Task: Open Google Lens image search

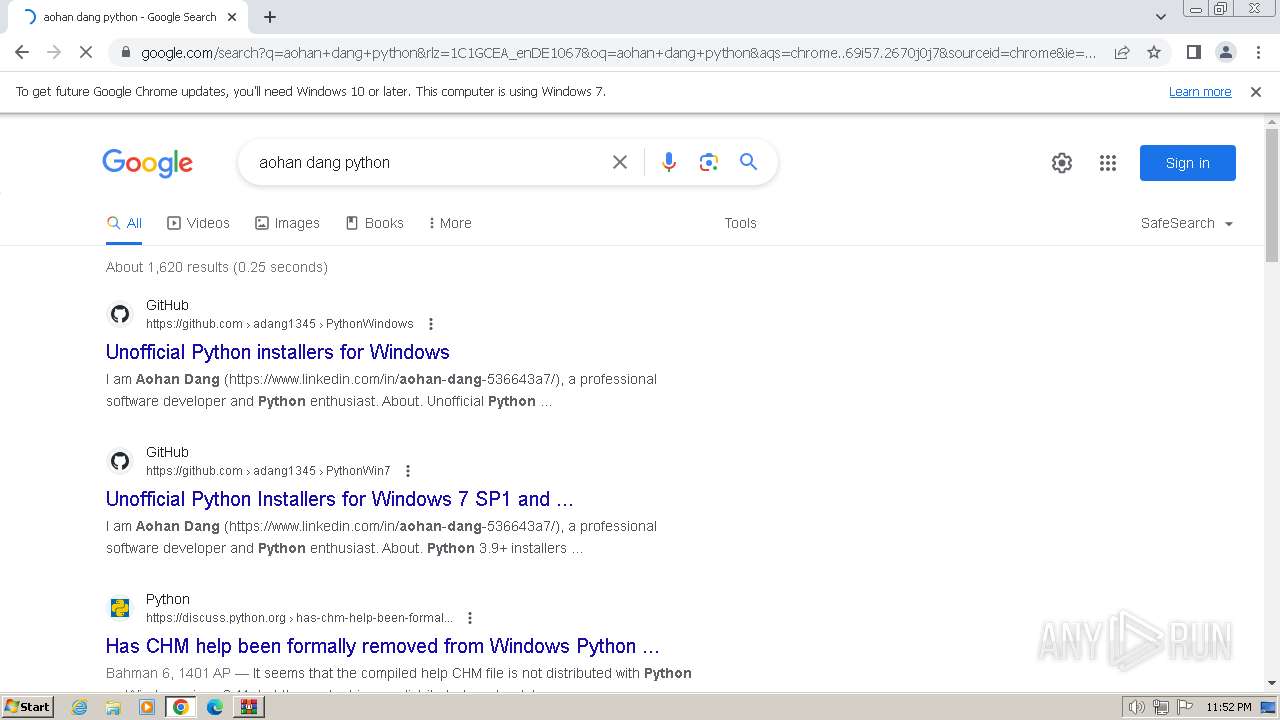Action: point(709,162)
